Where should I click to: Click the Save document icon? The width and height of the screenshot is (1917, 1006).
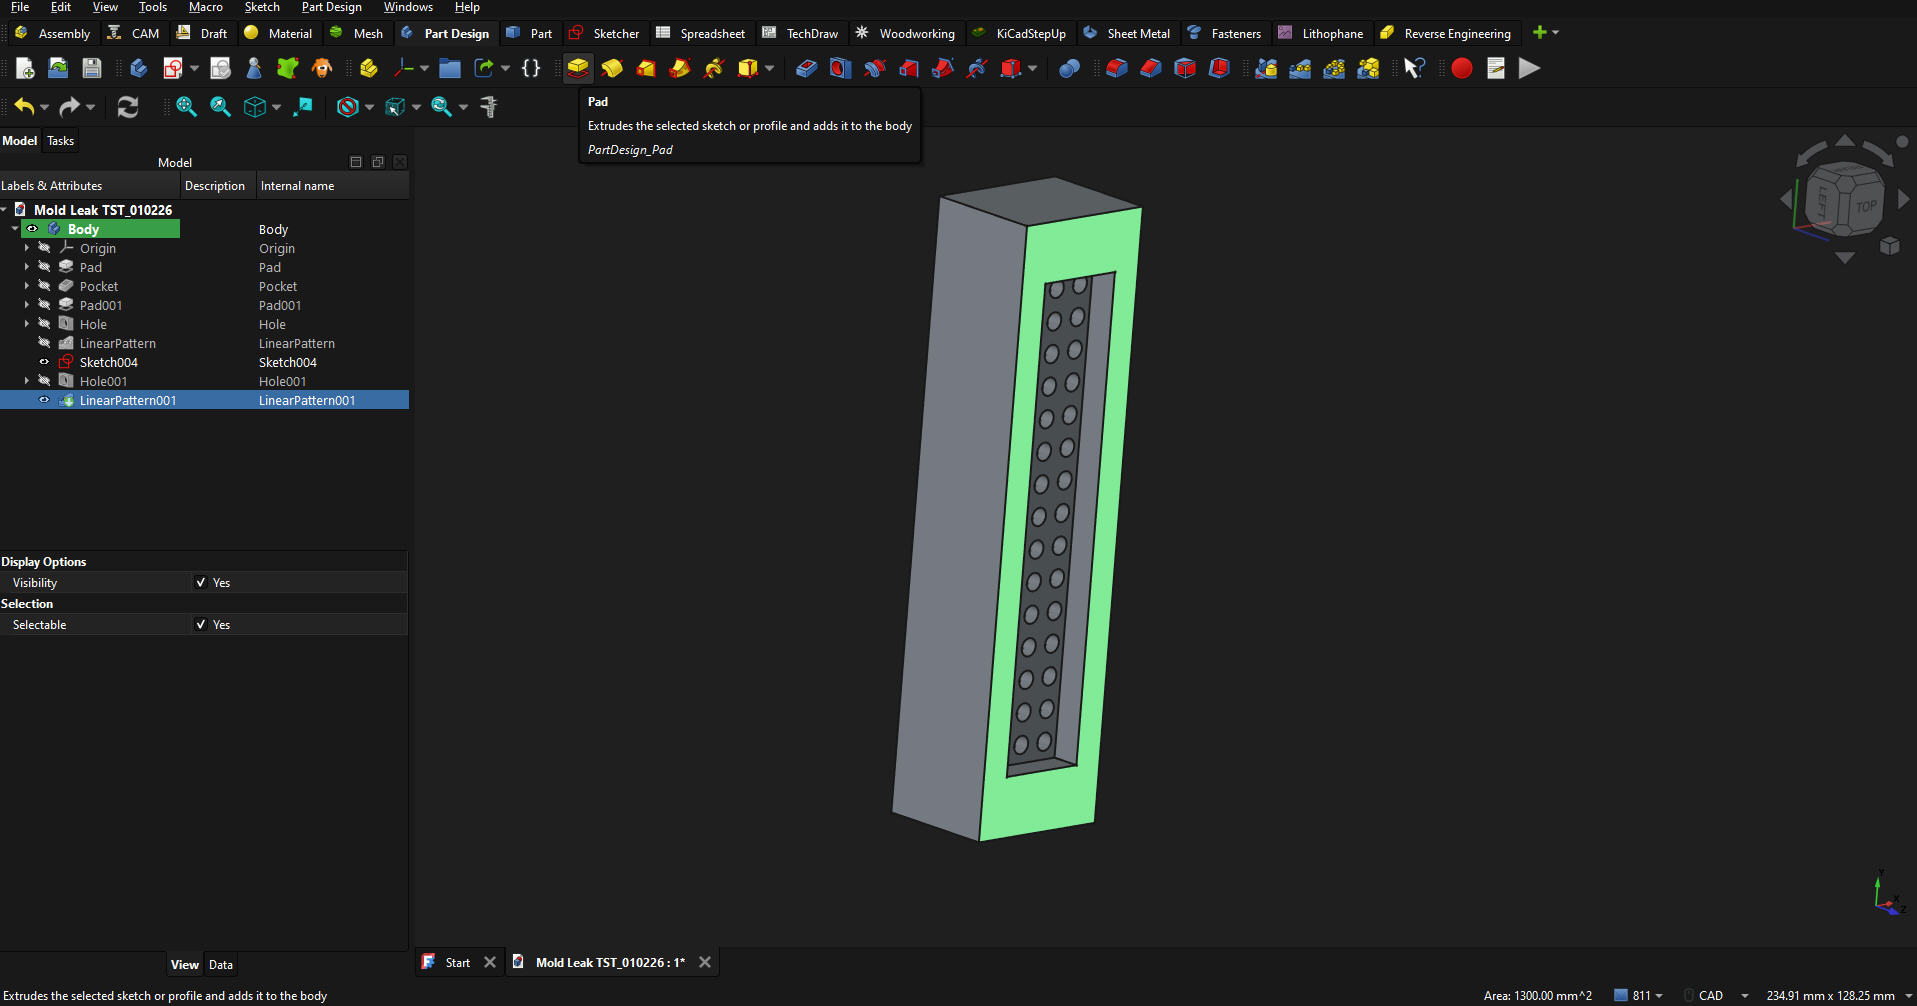(92, 68)
